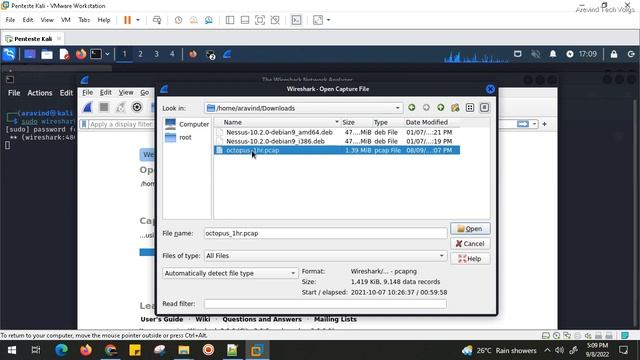Click Wireshark stop capture icon

point(104,107)
